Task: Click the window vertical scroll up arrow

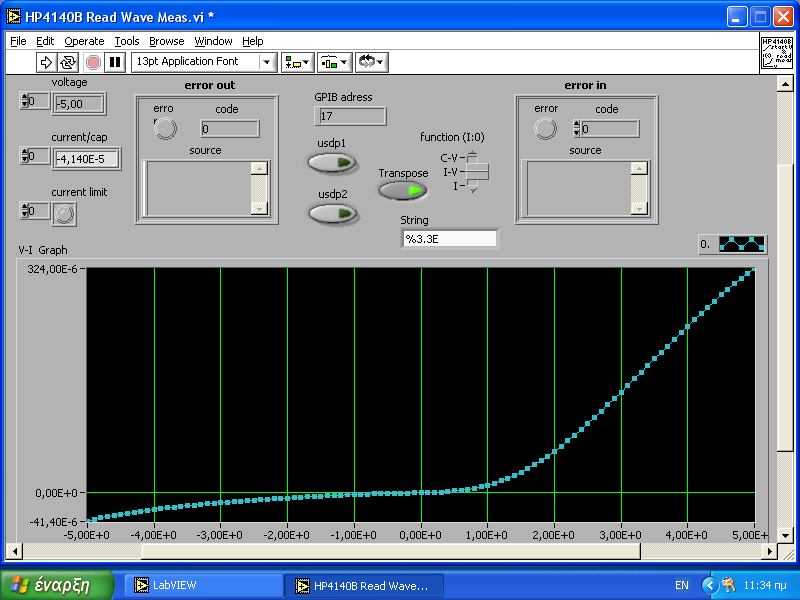Action: pyautogui.click(x=785, y=84)
